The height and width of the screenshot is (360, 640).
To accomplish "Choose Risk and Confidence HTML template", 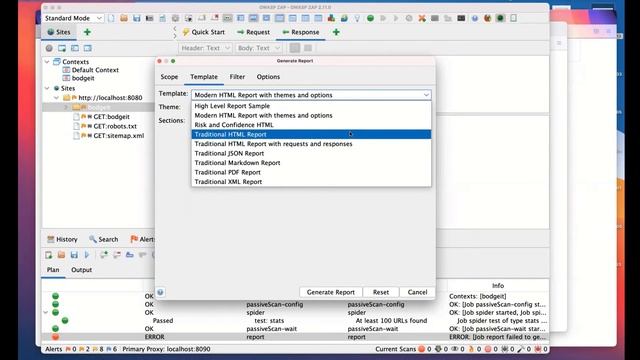I will (311, 125).
